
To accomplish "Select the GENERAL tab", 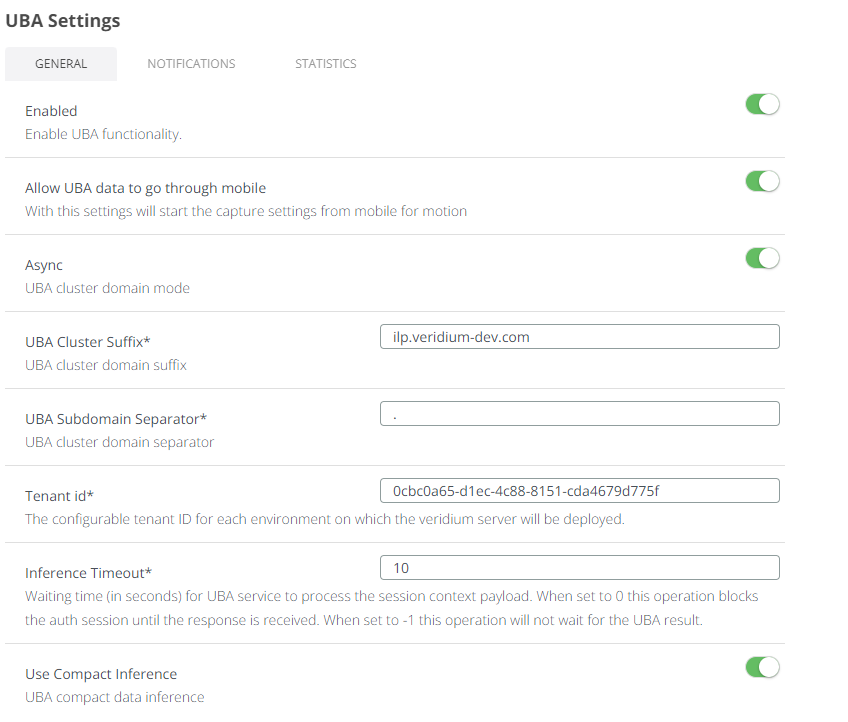I will tap(61, 63).
